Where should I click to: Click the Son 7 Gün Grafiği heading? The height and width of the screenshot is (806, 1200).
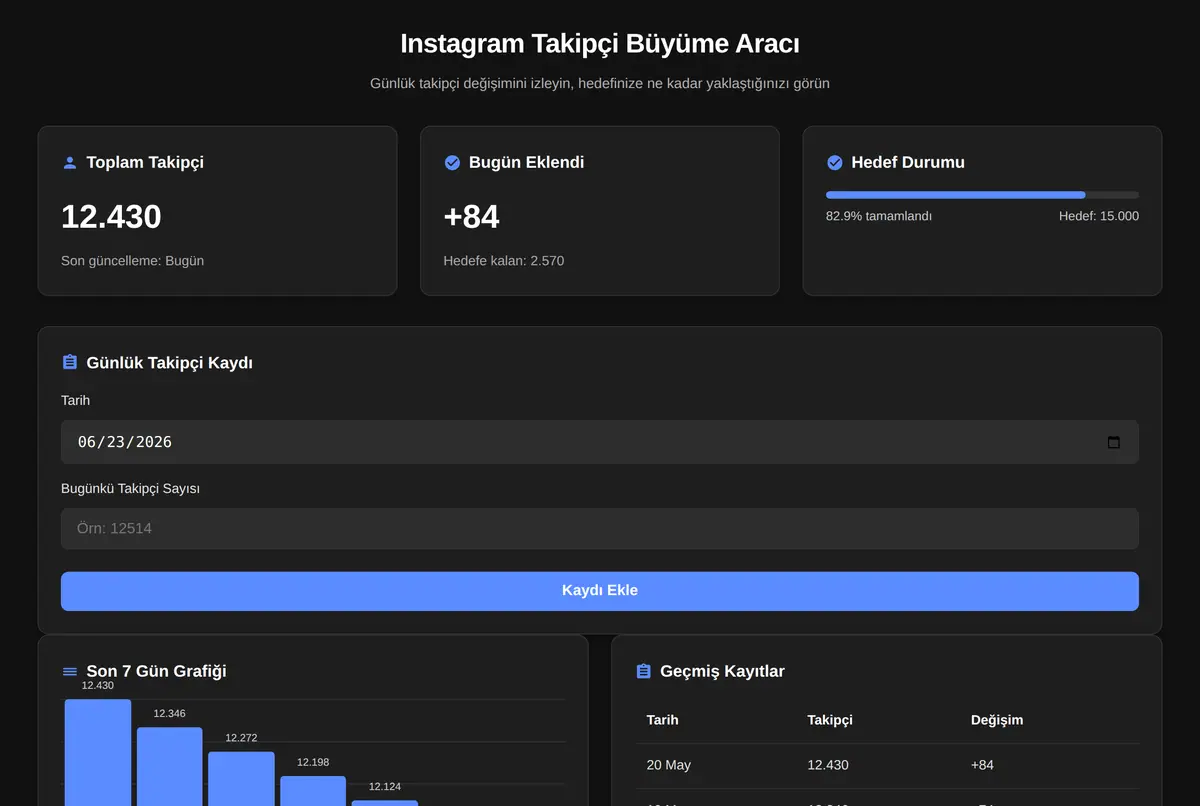pyautogui.click(x=157, y=671)
